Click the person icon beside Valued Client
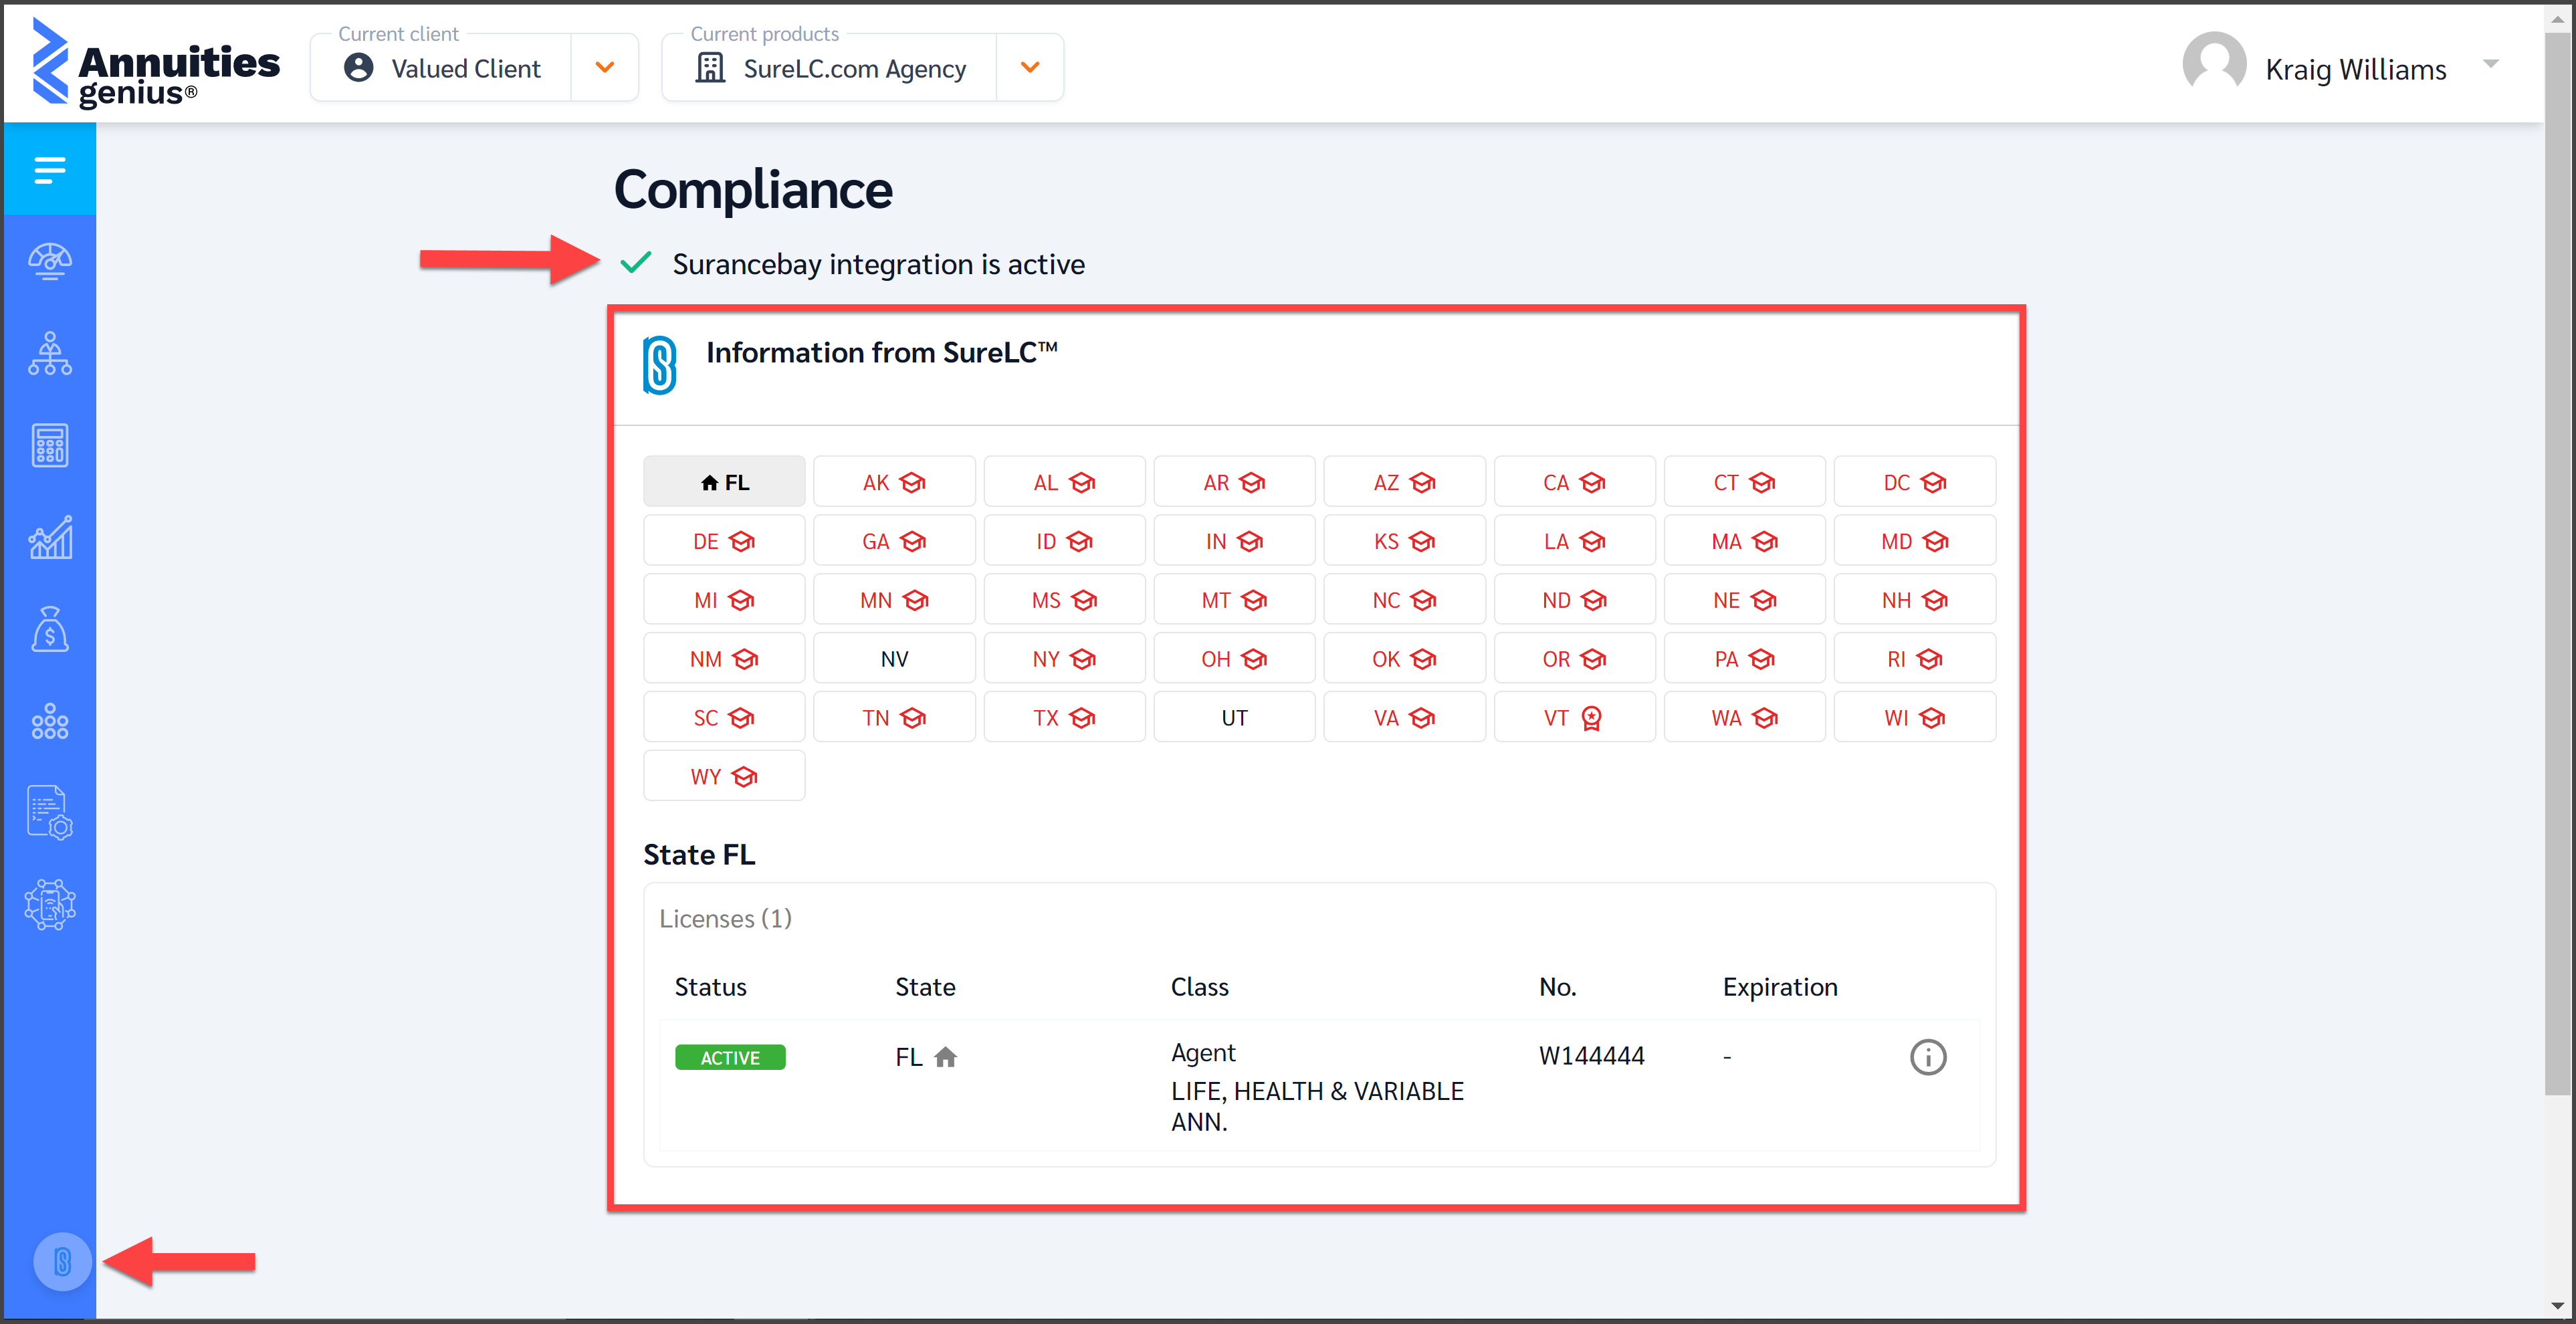The image size is (2576, 1324). pos(358,68)
